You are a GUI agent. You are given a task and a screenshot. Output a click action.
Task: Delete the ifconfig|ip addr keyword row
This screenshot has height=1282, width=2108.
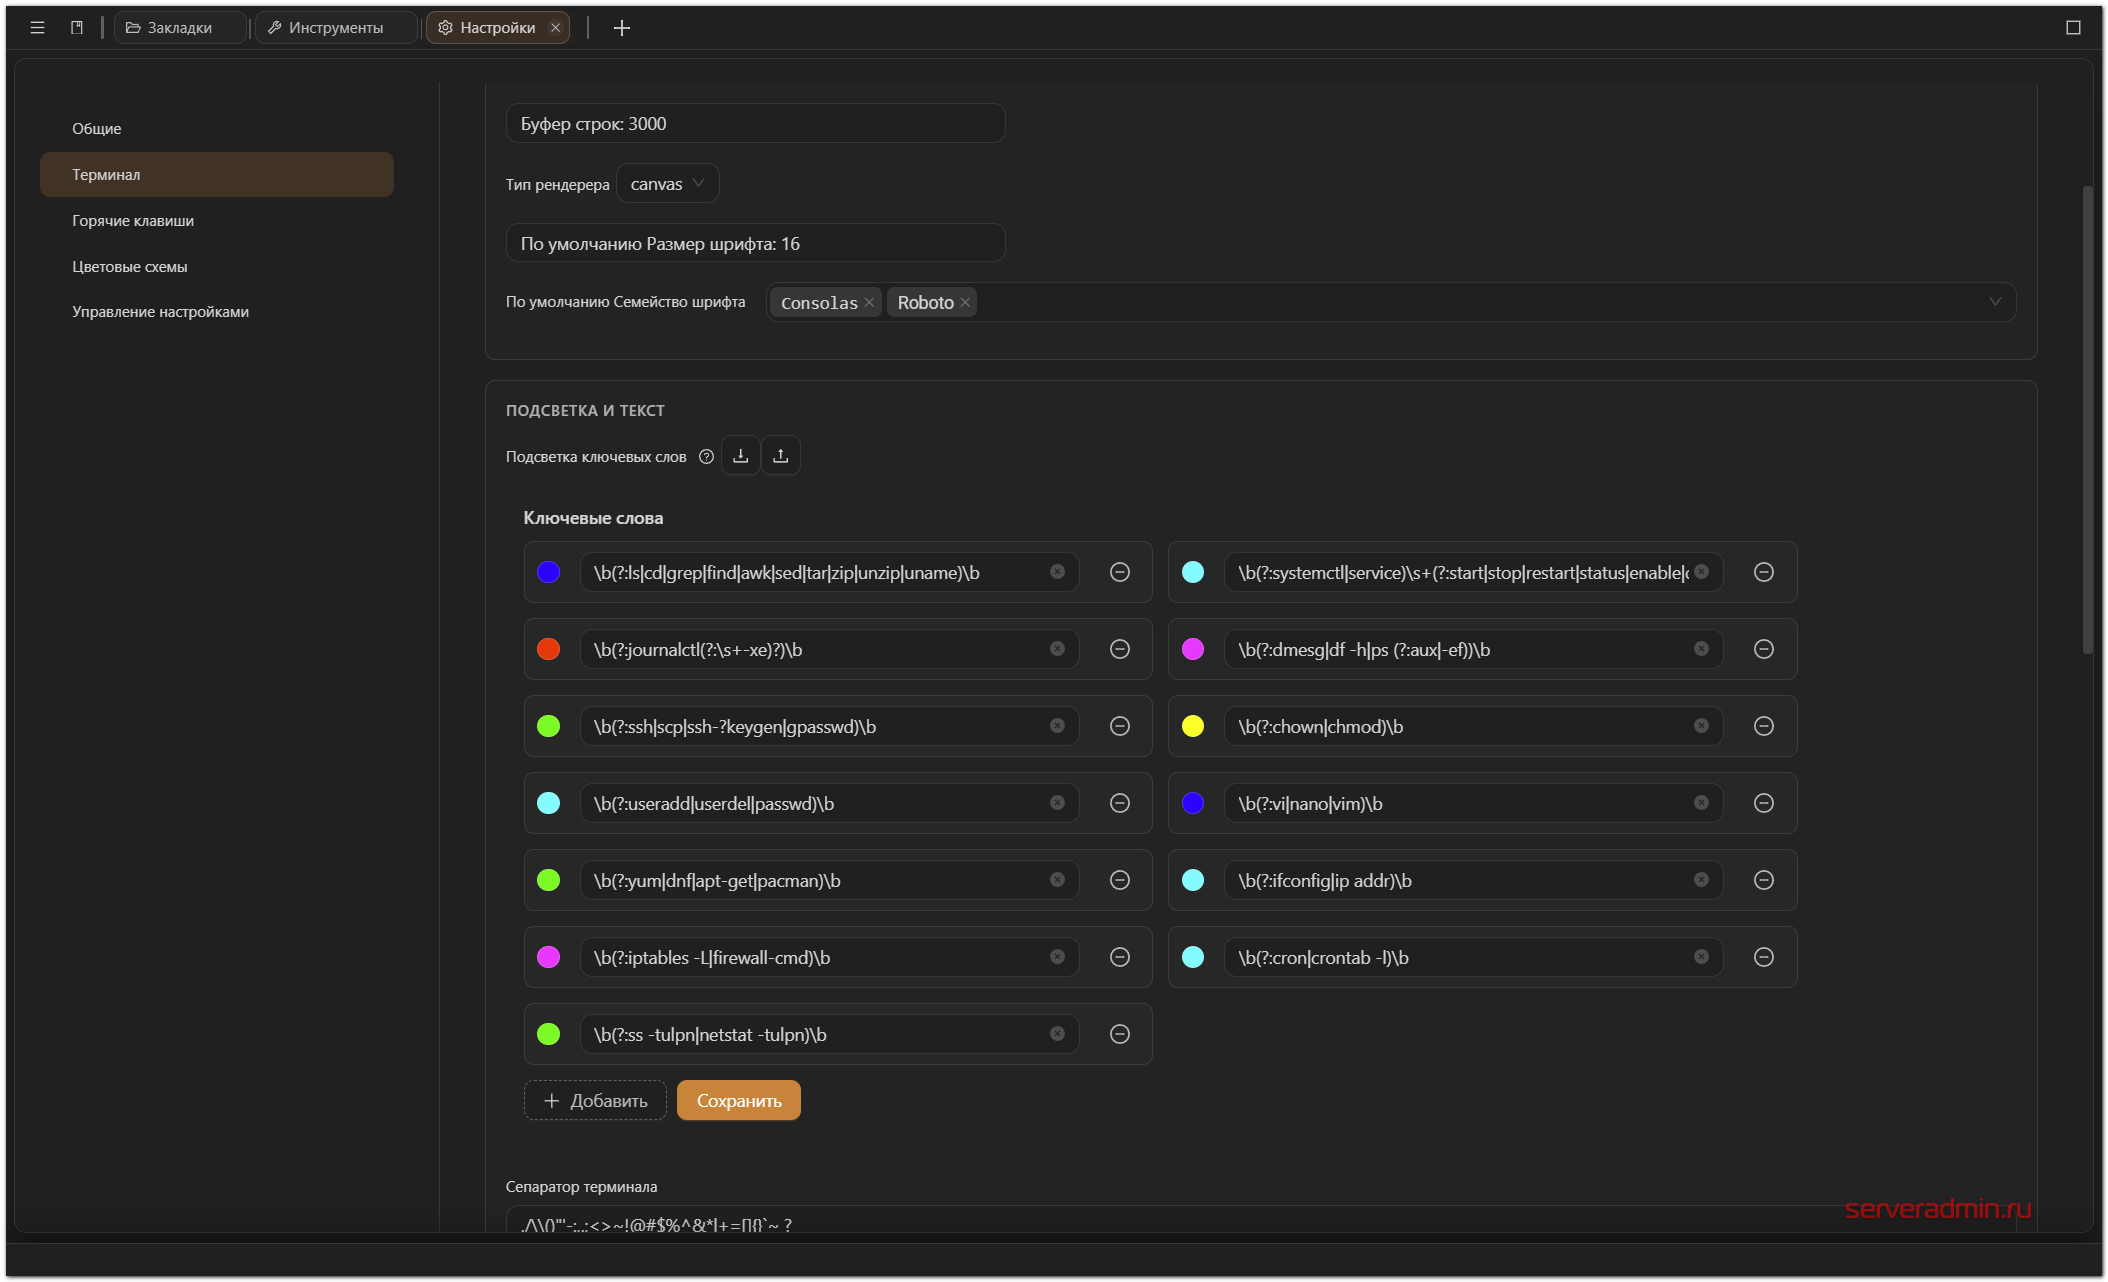[x=1764, y=880]
